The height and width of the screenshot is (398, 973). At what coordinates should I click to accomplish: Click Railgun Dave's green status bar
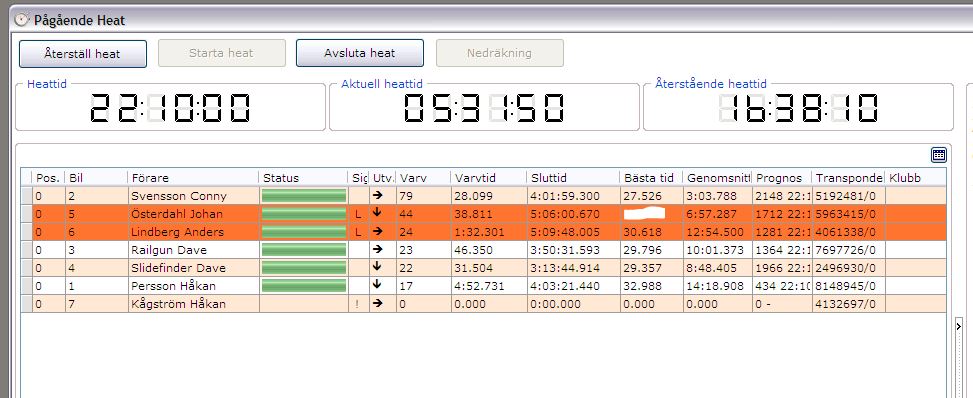303,250
